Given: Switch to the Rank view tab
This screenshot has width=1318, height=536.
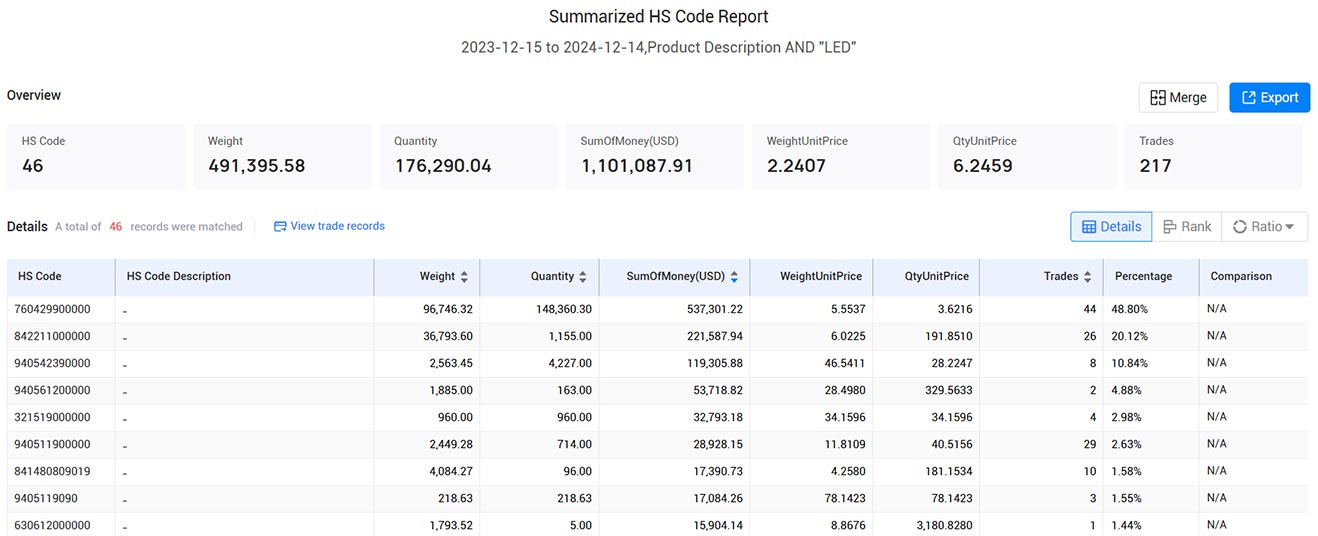Looking at the screenshot, I should click(1186, 227).
